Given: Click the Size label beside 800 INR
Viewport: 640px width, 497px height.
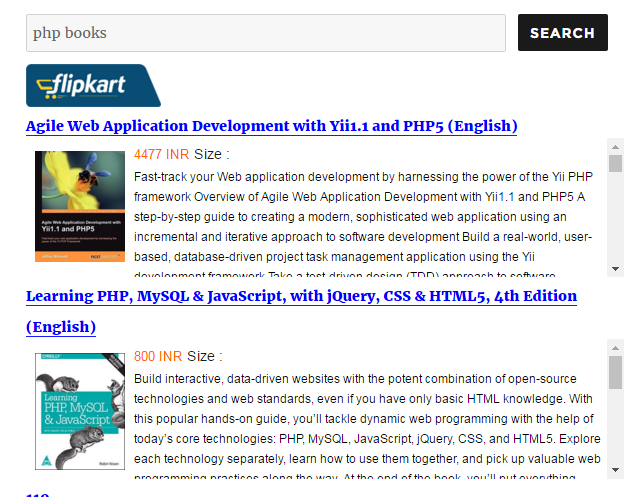Looking at the screenshot, I should click(204, 357).
